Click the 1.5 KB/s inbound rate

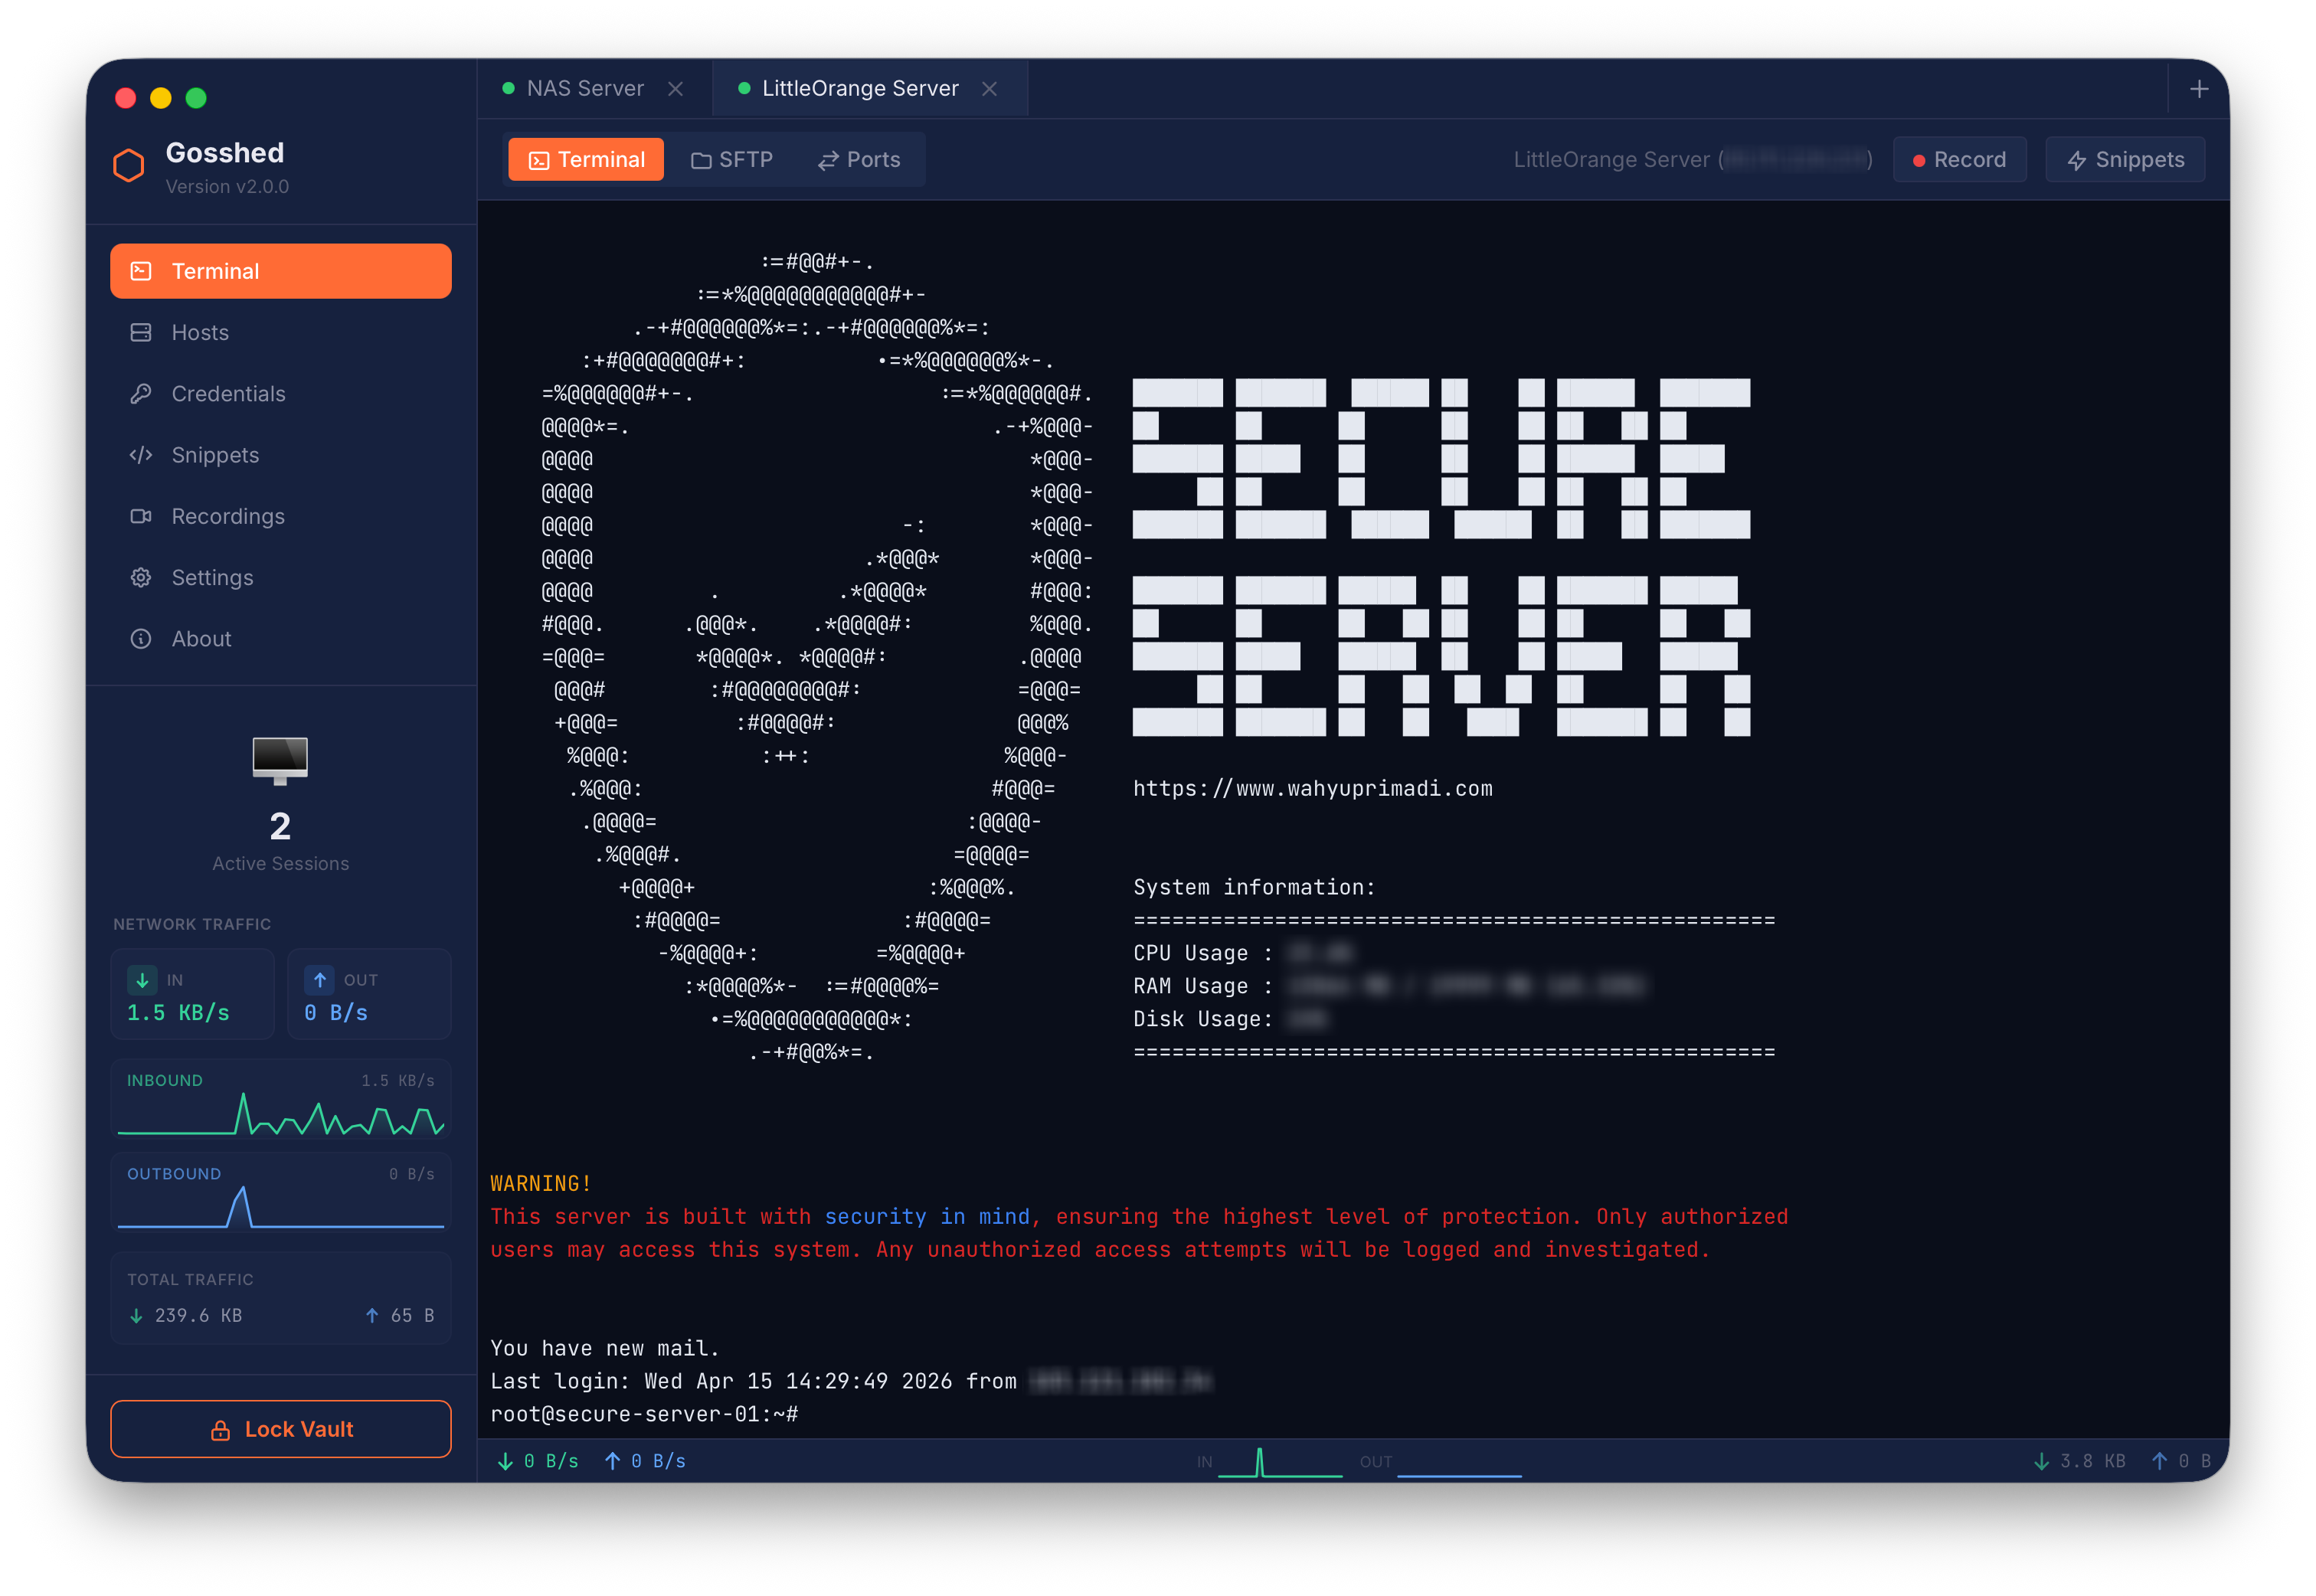[178, 1013]
